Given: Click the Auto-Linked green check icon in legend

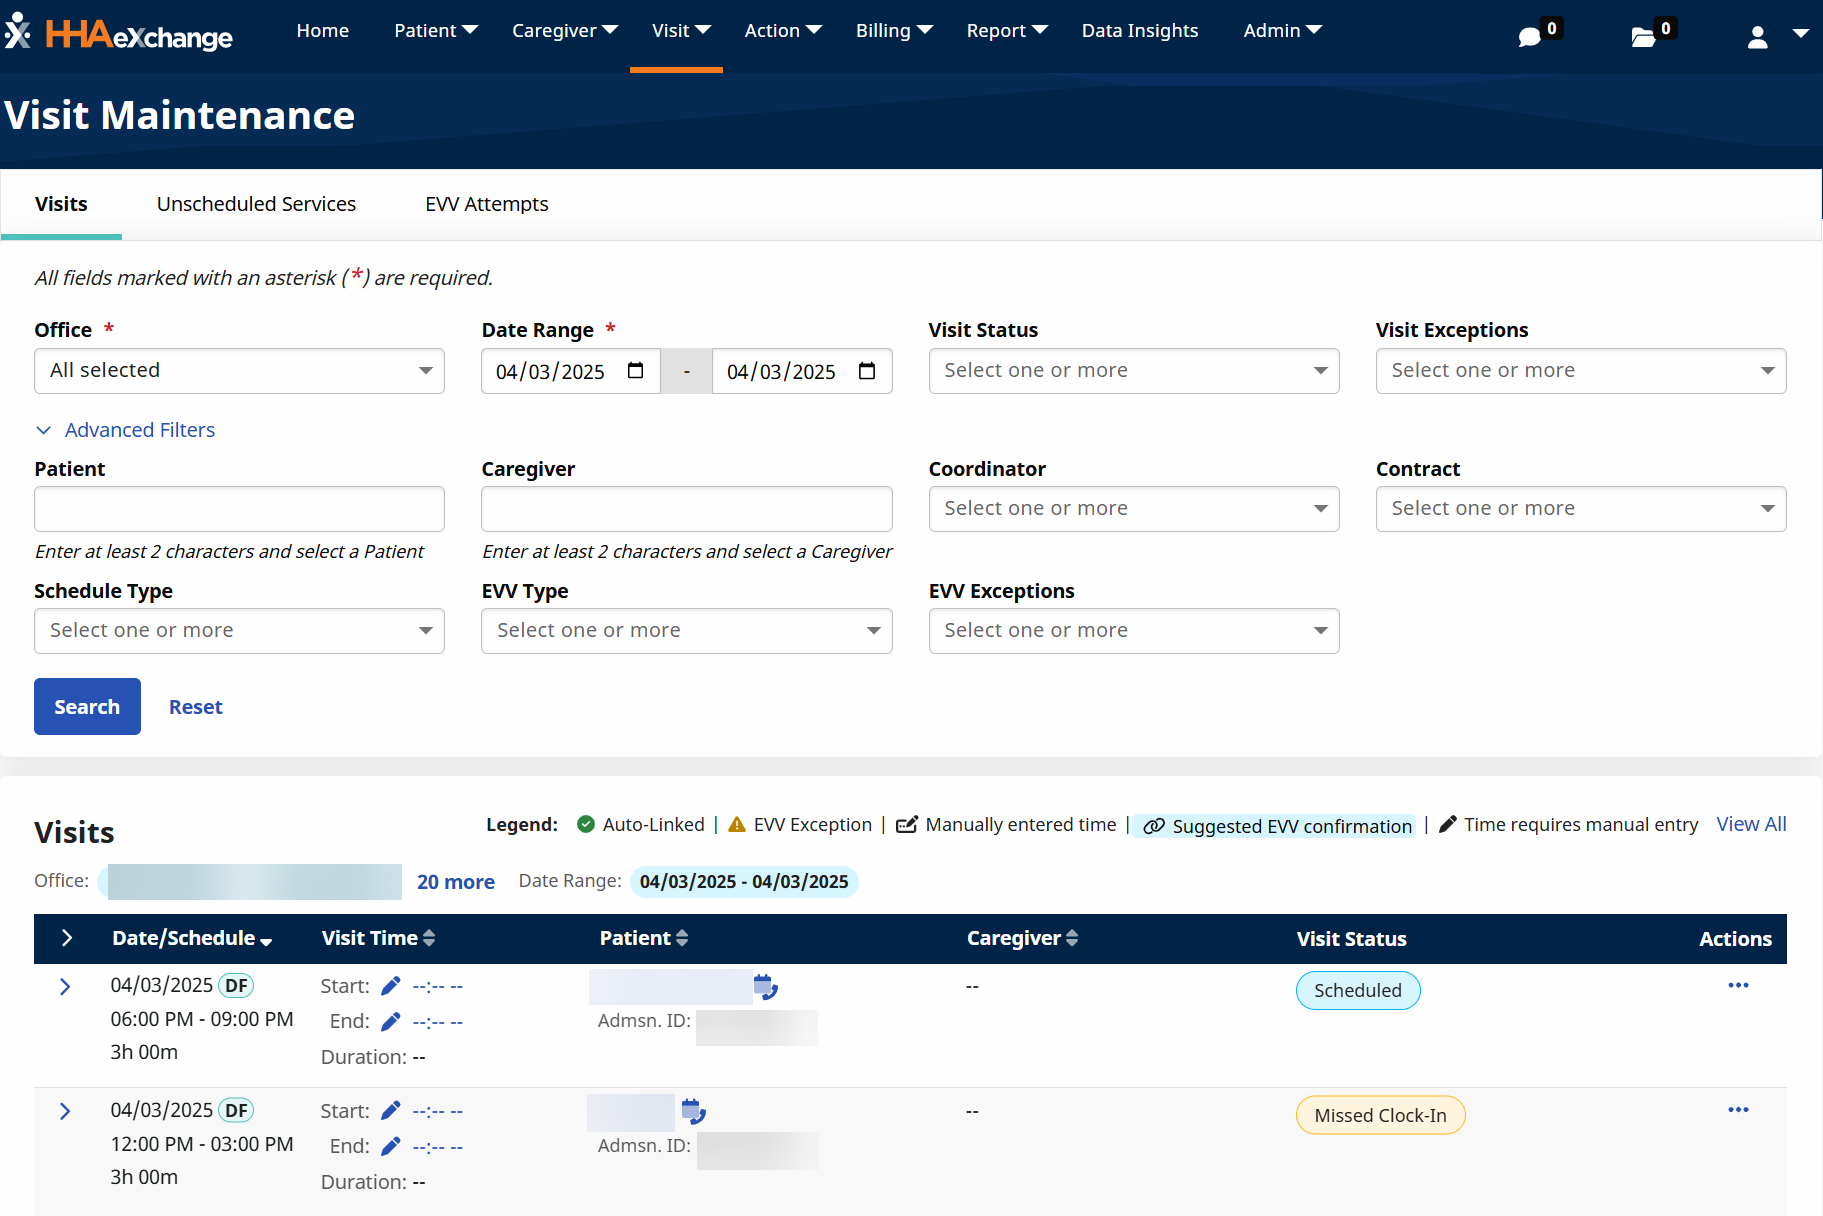Looking at the screenshot, I should (x=585, y=824).
